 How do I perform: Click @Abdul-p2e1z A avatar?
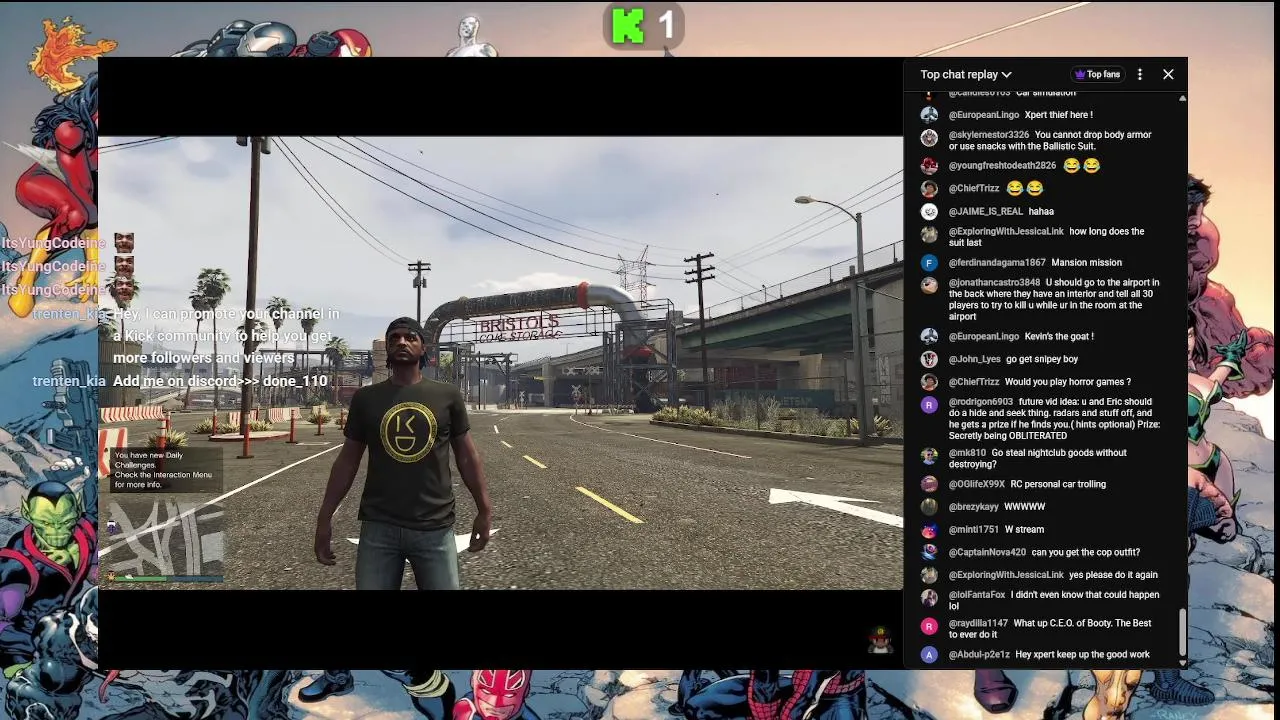coord(929,655)
